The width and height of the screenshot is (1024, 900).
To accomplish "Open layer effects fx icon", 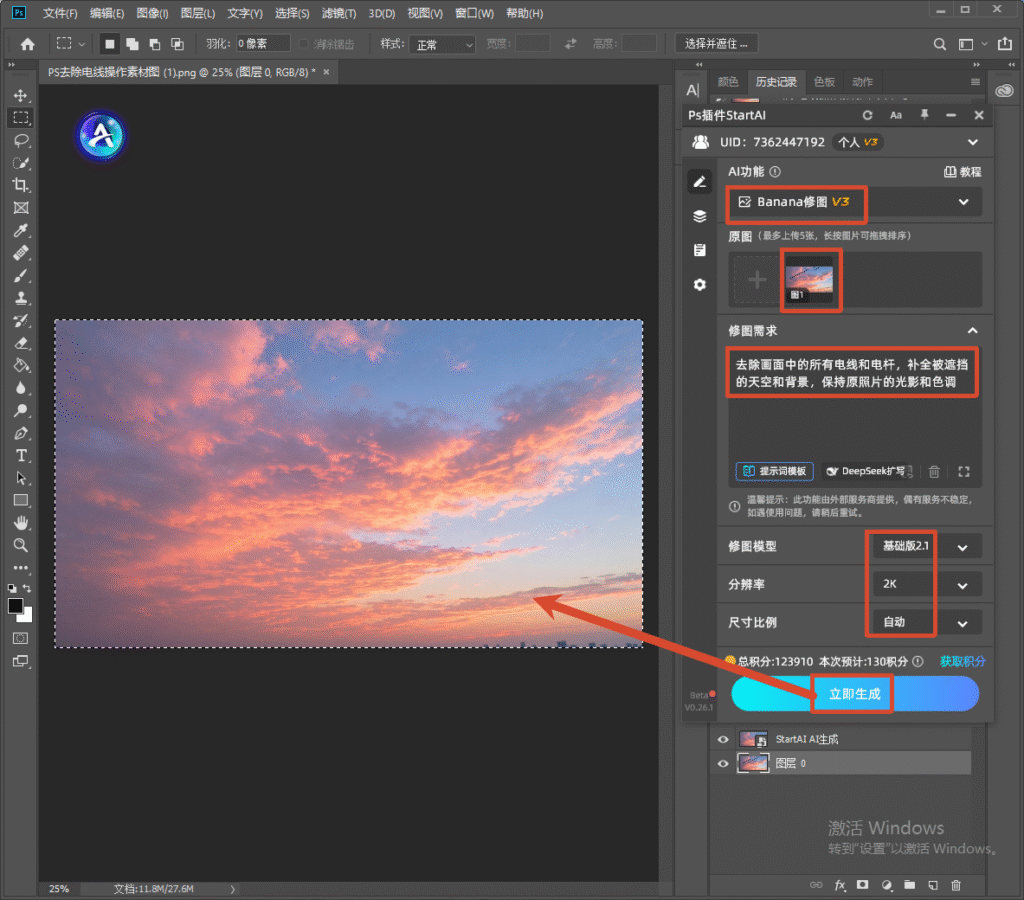I will [840, 885].
